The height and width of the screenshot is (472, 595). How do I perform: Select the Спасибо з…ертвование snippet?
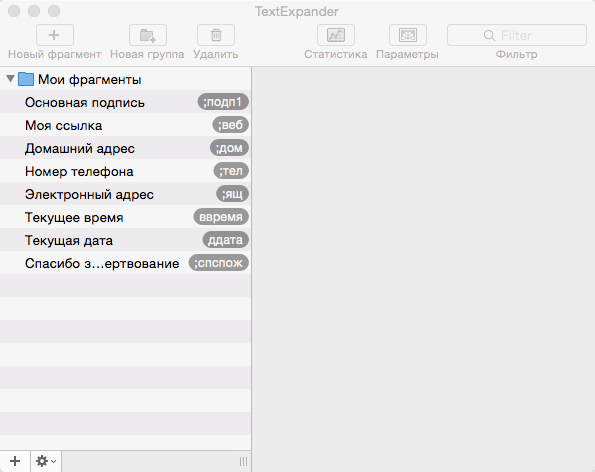(125, 263)
